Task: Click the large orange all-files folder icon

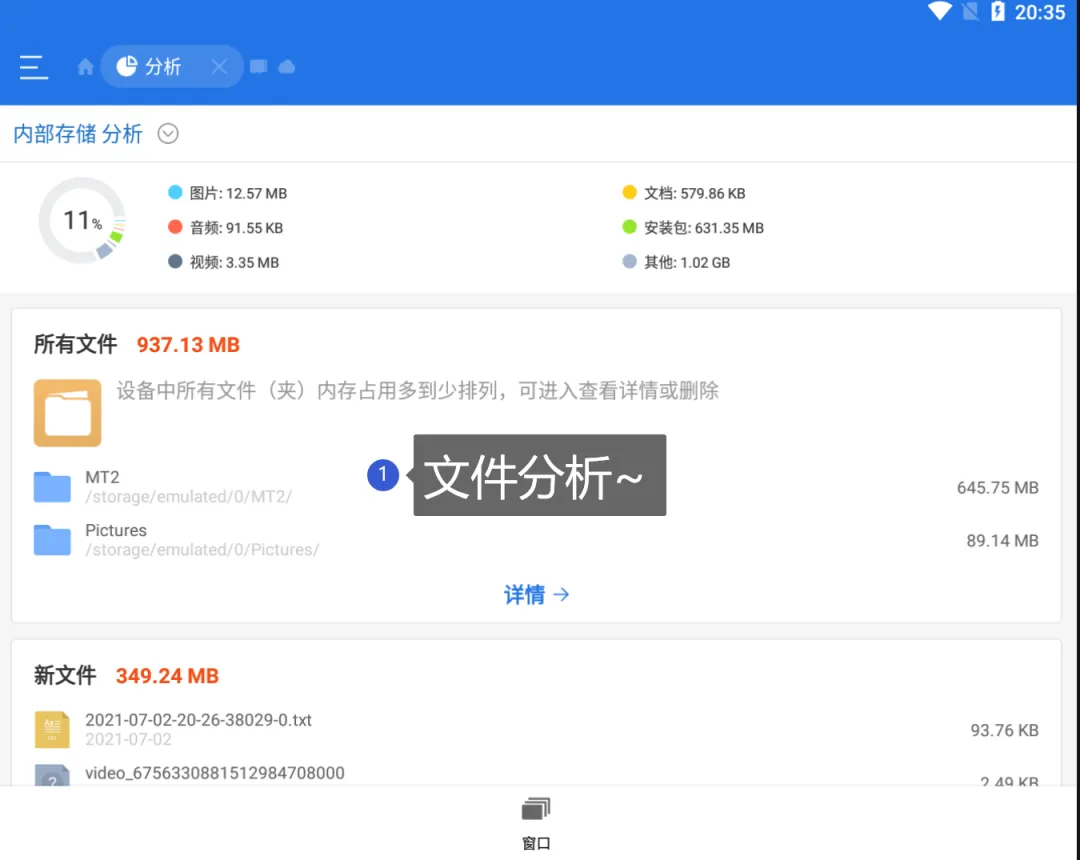Action: pos(67,412)
